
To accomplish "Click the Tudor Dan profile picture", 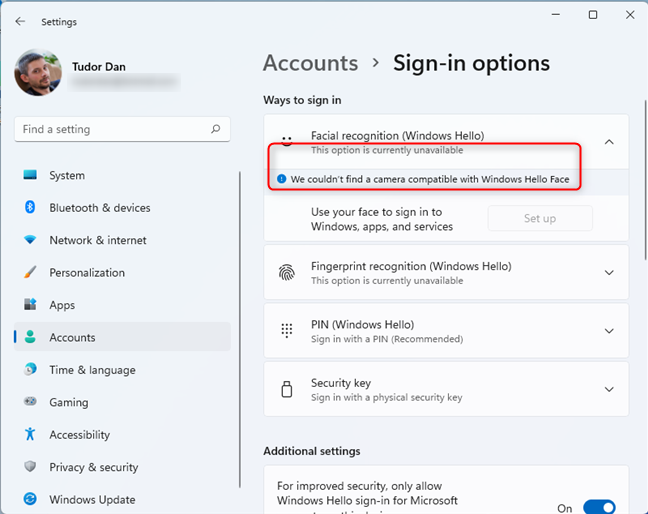I will click(x=38, y=72).
